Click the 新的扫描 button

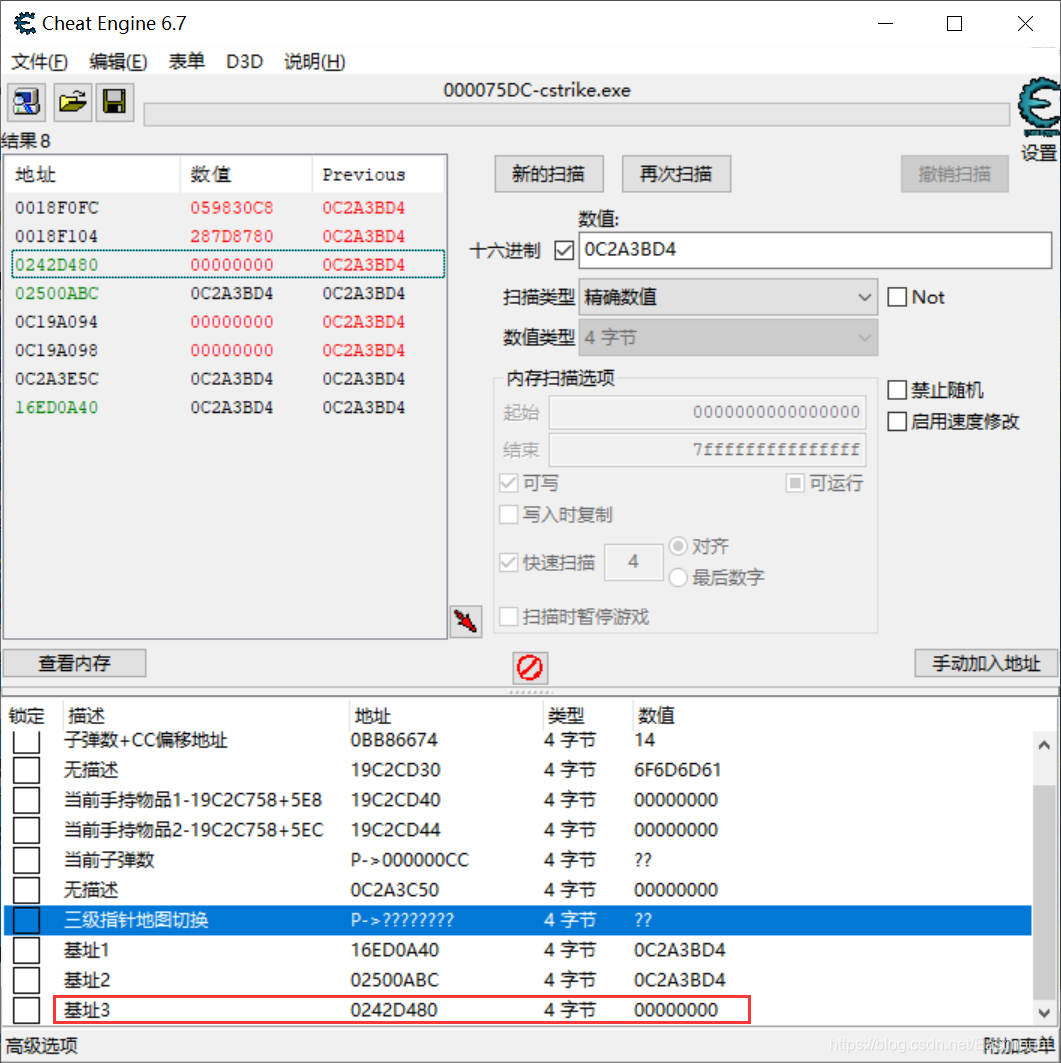pyautogui.click(x=548, y=174)
